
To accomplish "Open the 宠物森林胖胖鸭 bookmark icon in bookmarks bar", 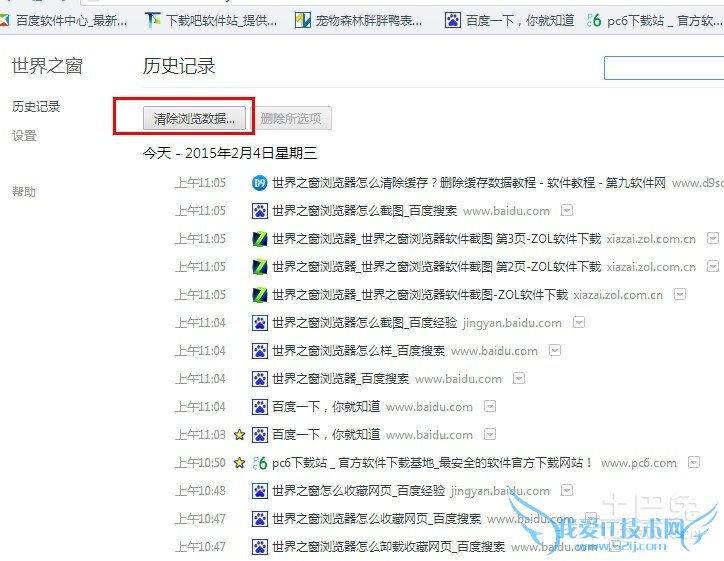I will (303, 20).
